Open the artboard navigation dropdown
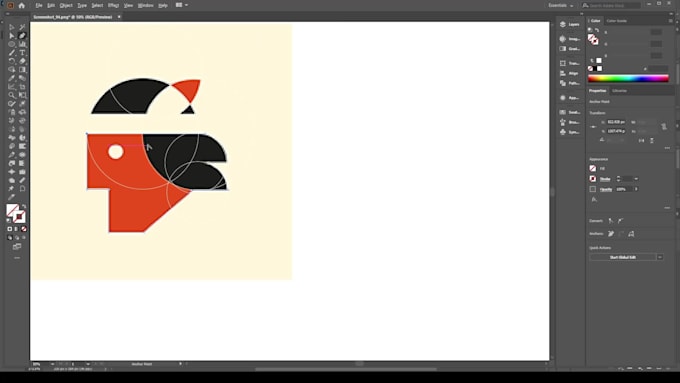The image size is (680, 383). (88, 364)
